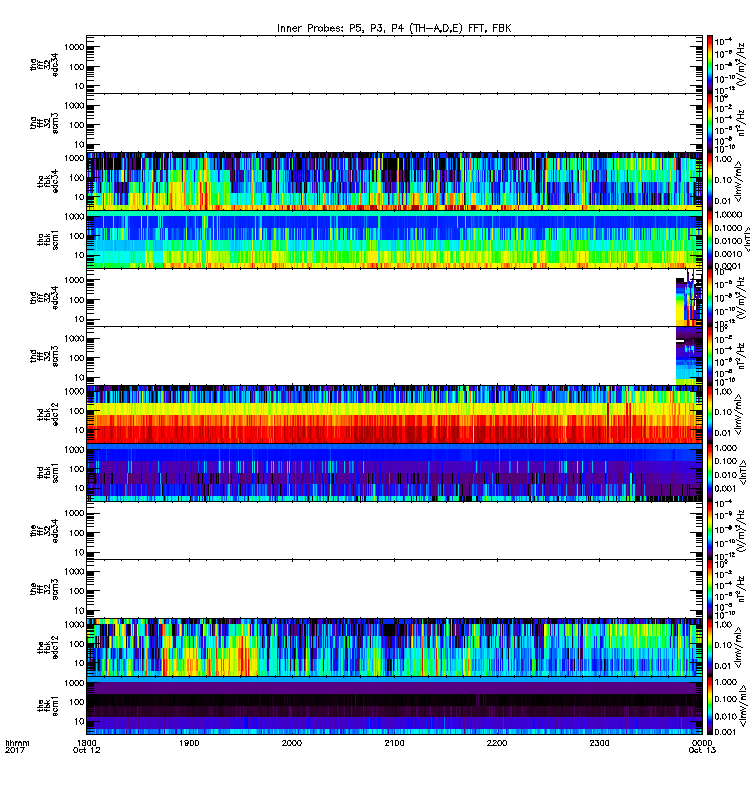The width and height of the screenshot is (750, 800).
Task: Click the '2100' time axis label
Action: pos(394,743)
